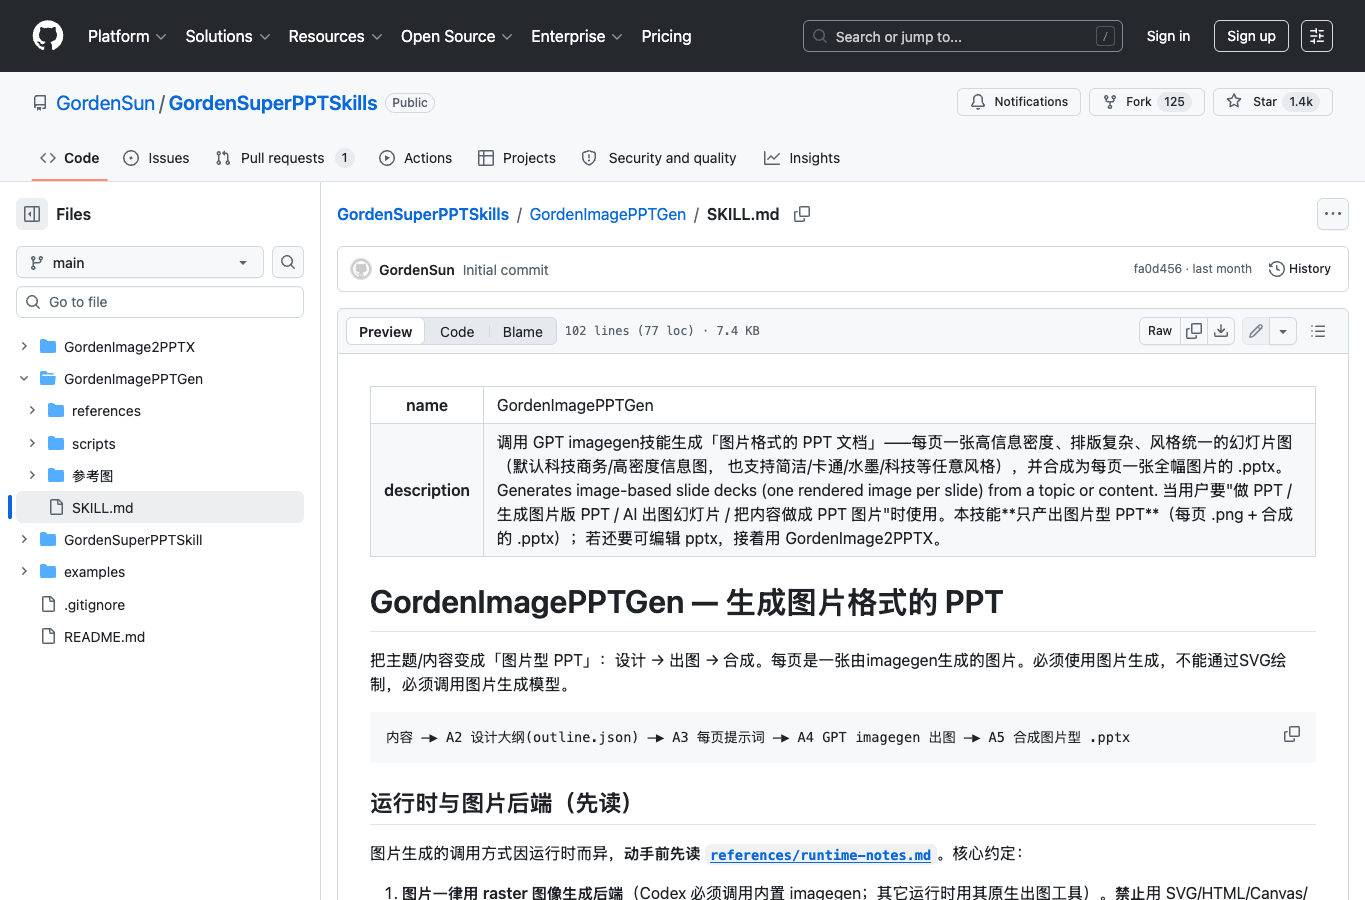Open the document outline list
This screenshot has height=900, width=1365.
[x=1318, y=331]
